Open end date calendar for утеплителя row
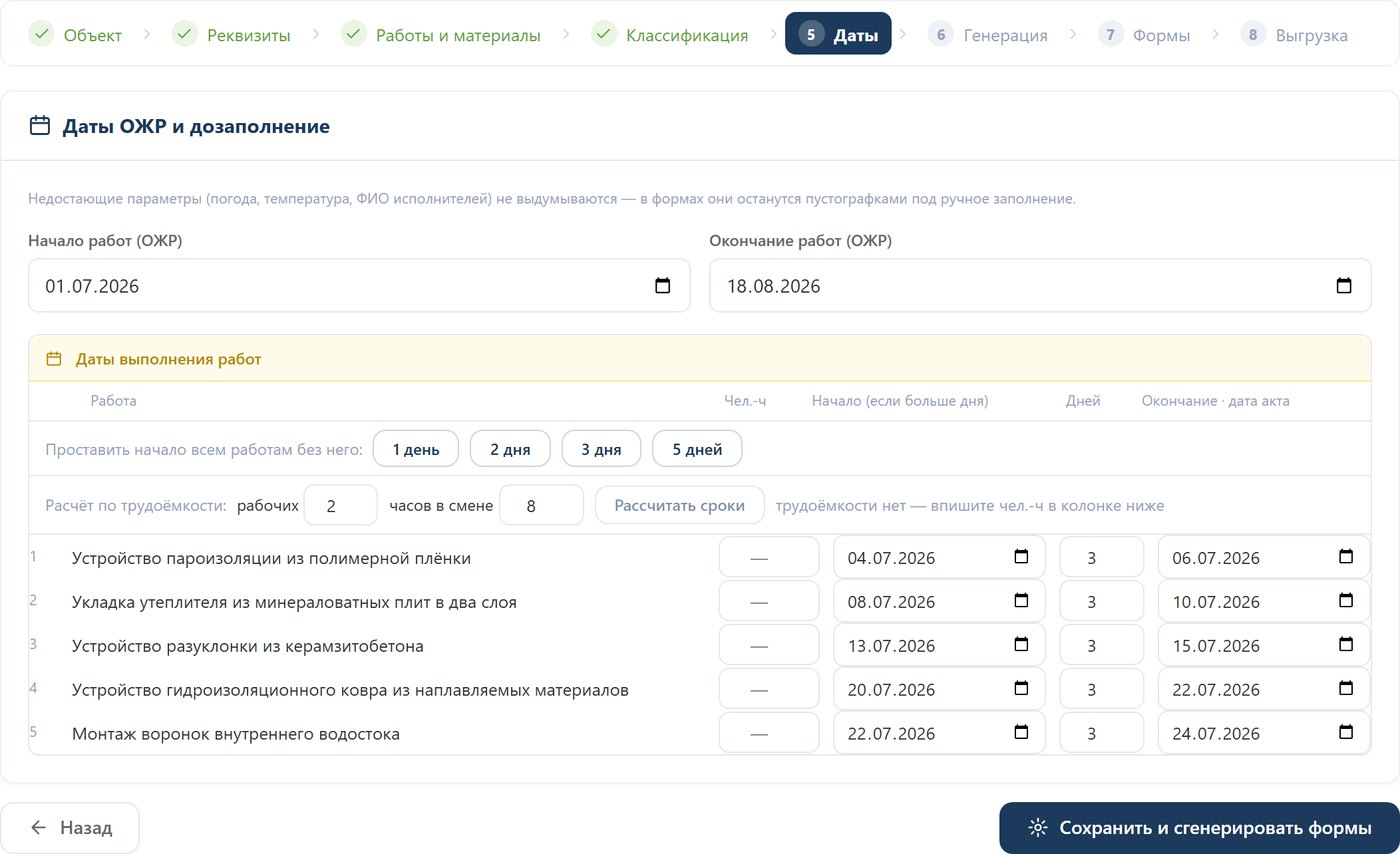 1346,601
